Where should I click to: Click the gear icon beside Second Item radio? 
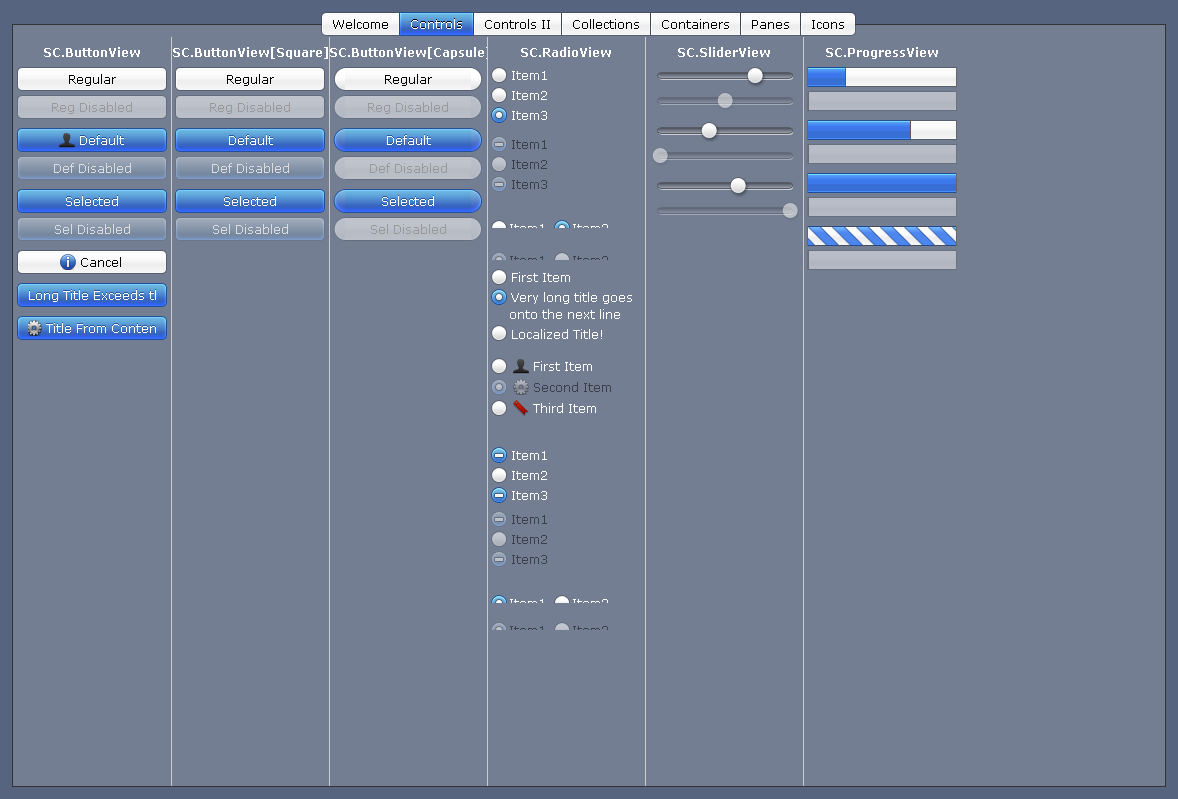(x=519, y=387)
